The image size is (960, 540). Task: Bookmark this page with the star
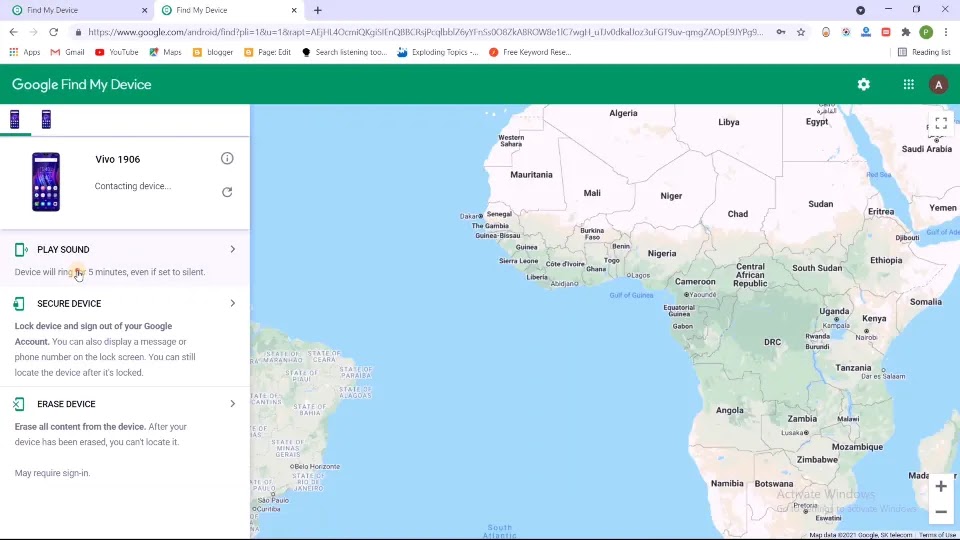pyautogui.click(x=801, y=32)
